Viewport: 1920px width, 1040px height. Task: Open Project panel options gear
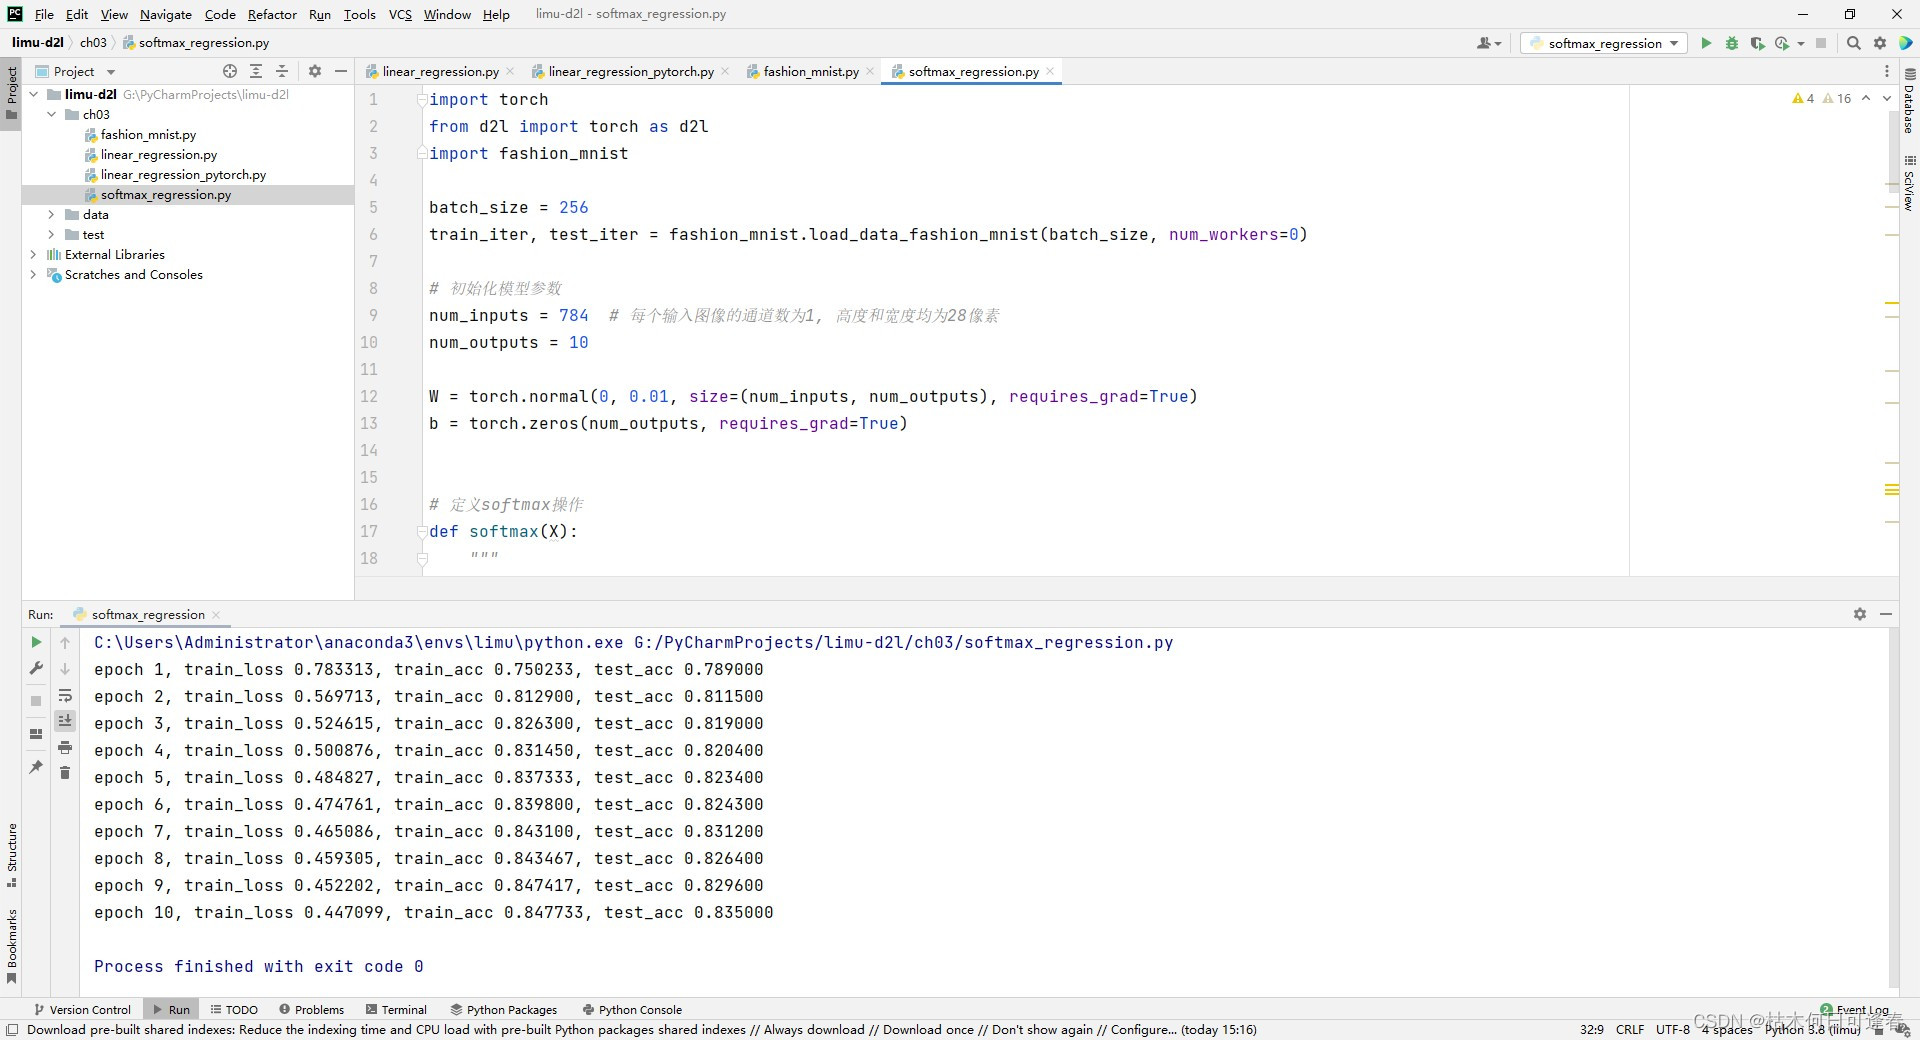tap(315, 71)
